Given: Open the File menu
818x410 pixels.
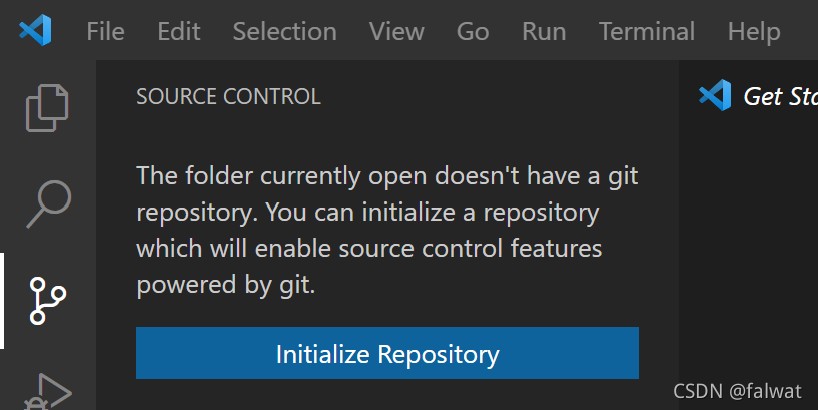Looking at the screenshot, I should point(105,31).
